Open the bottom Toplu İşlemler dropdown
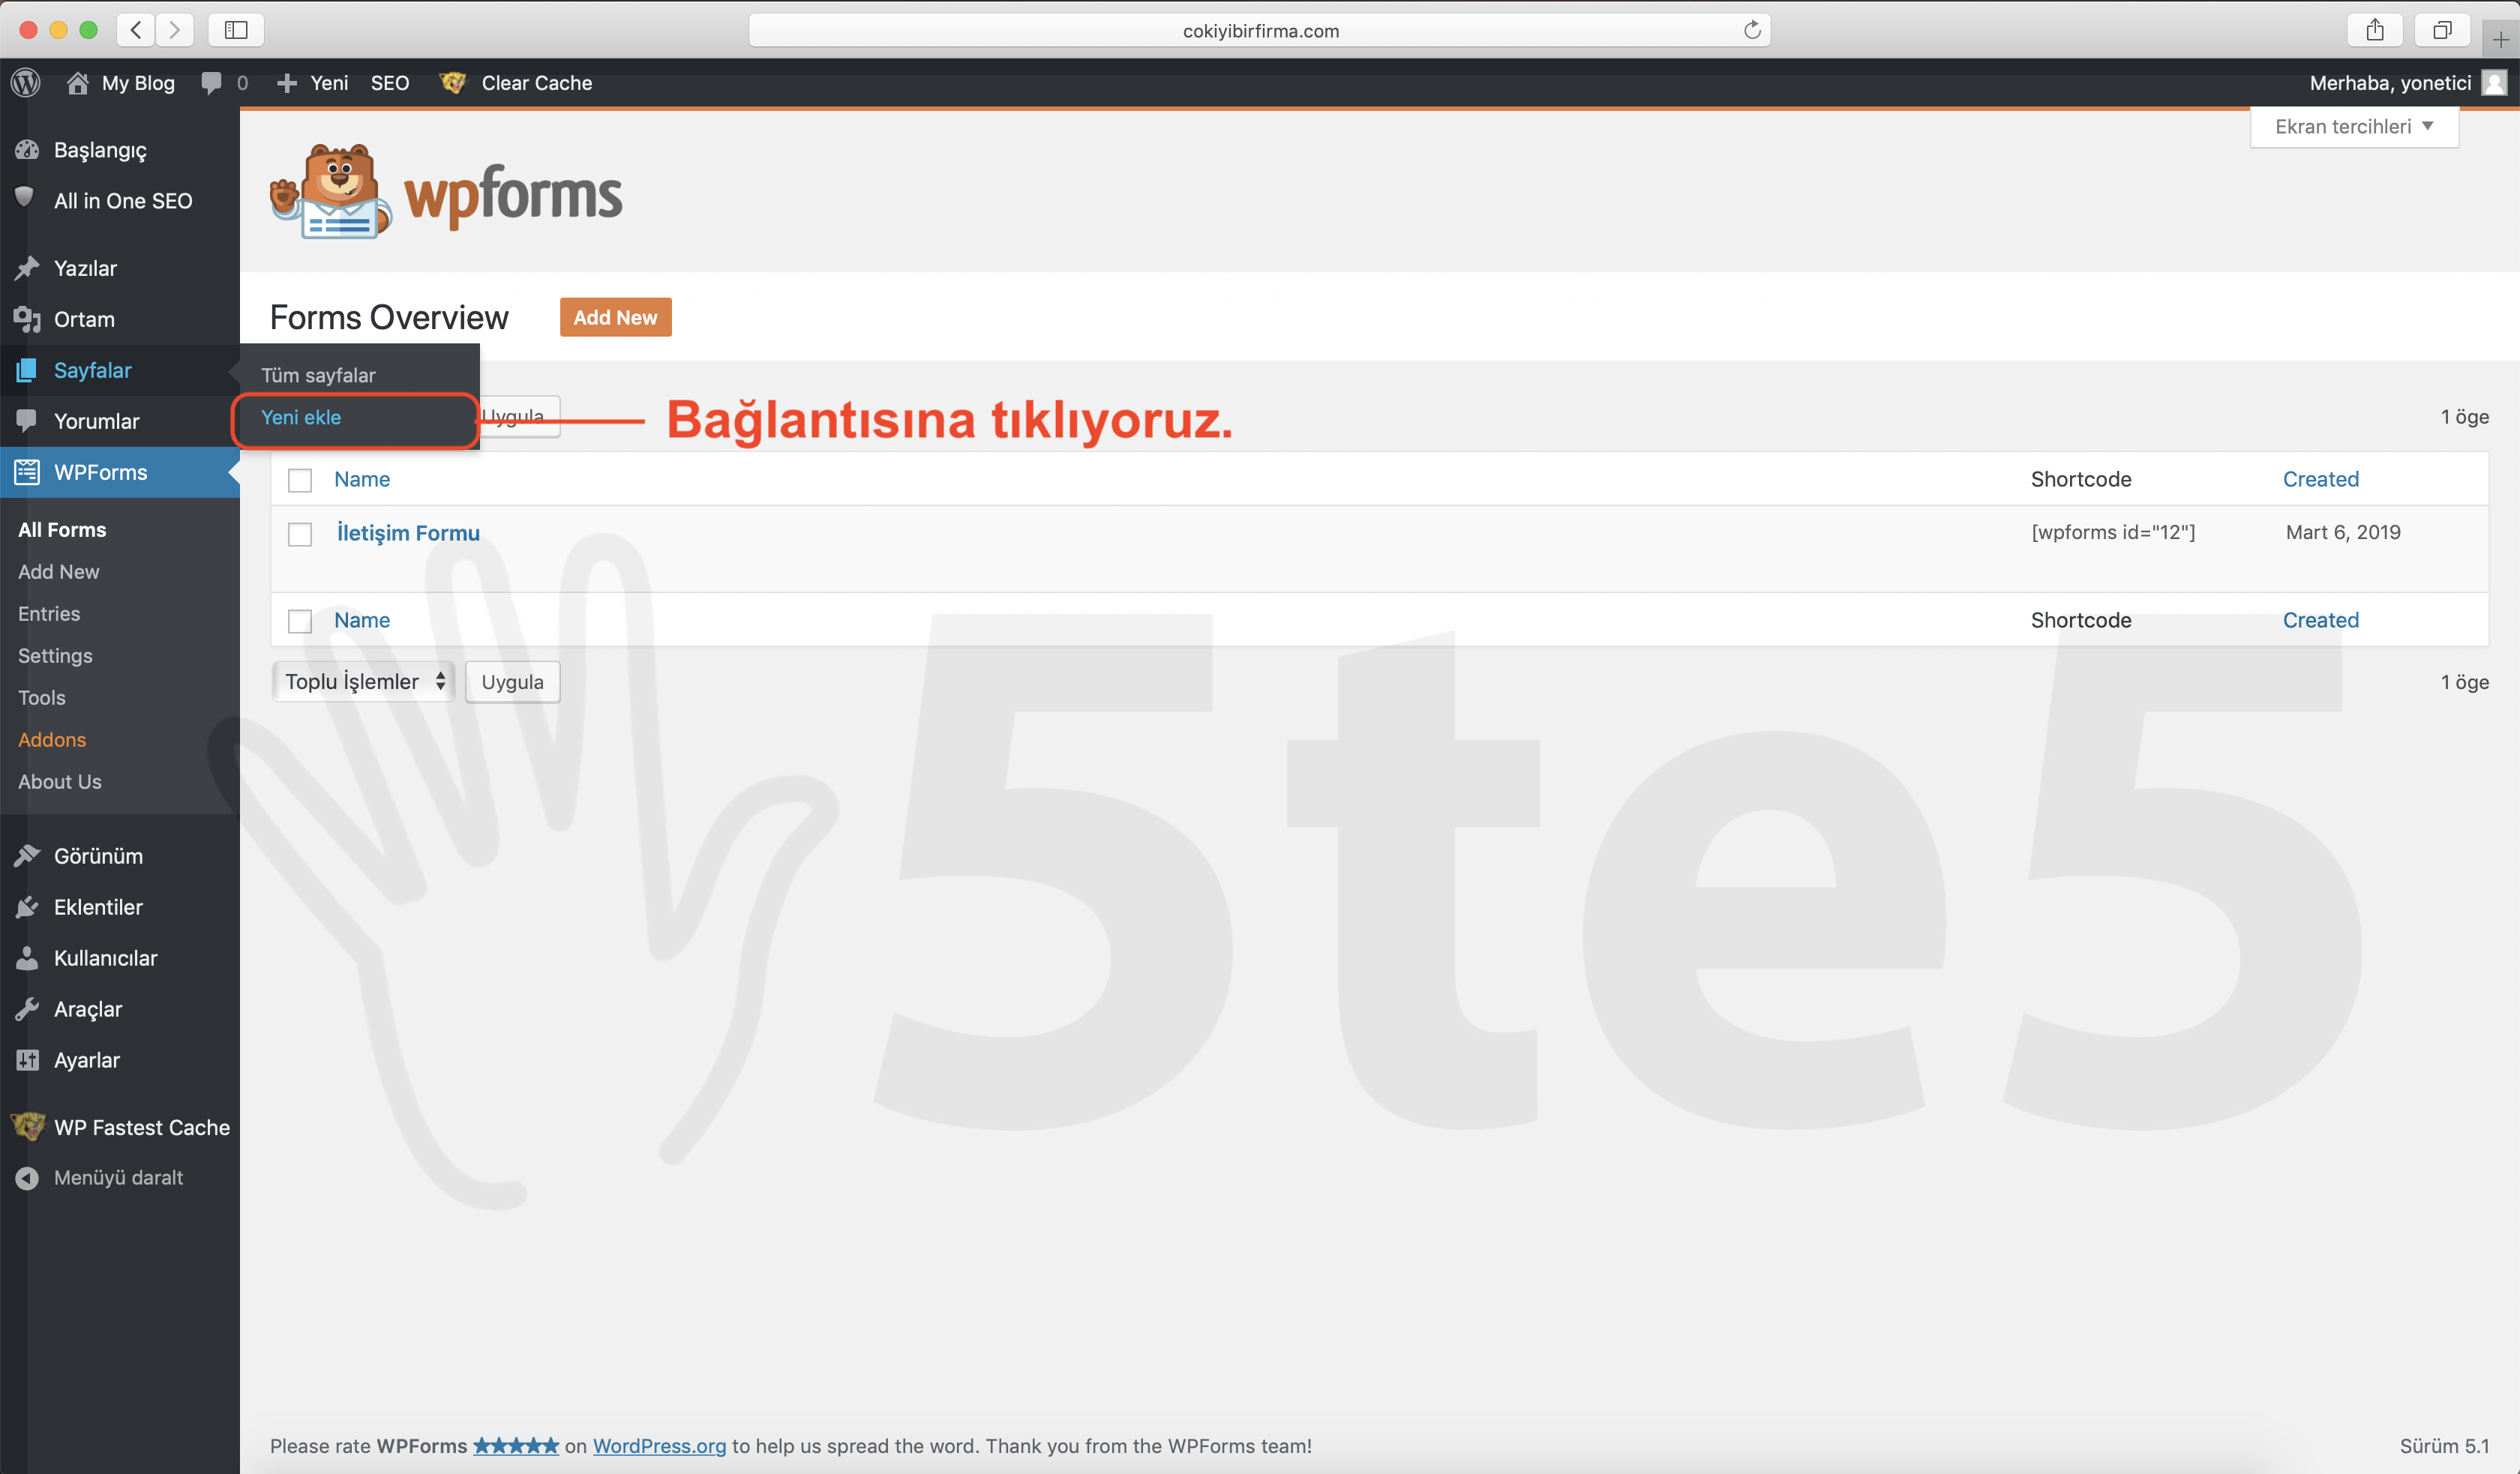The height and width of the screenshot is (1474, 2520). [363, 682]
